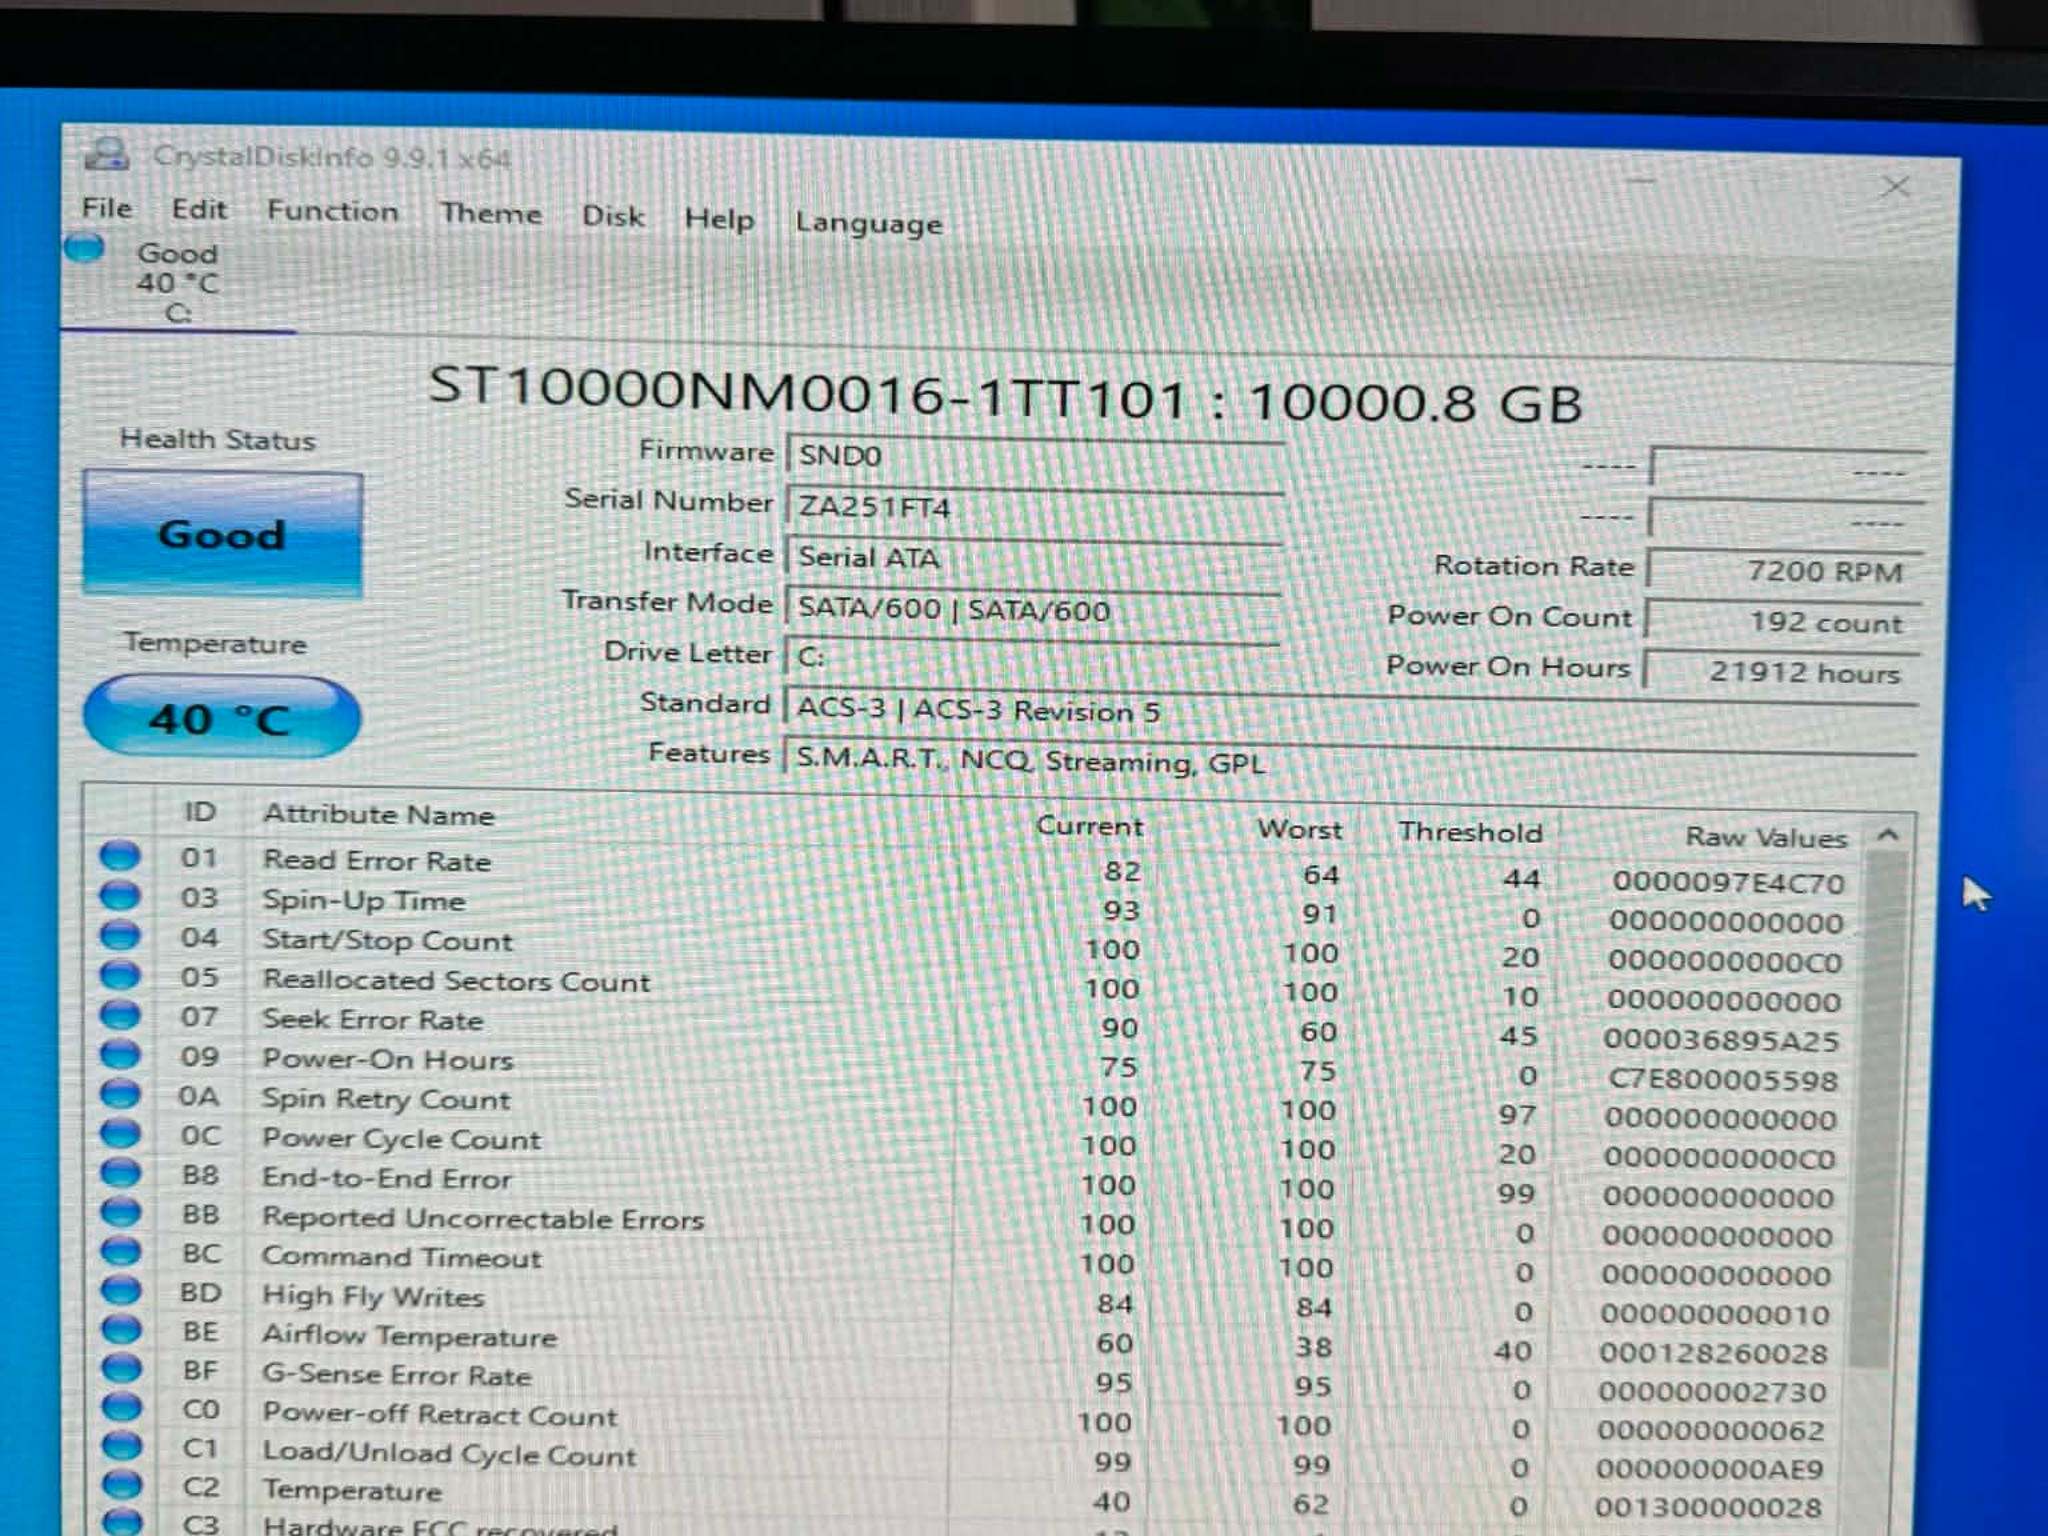Click the status circle for Command Timeout
The width and height of the screenshot is (2048, 1536).
coord(121,1251)
